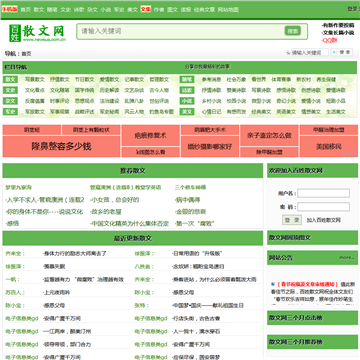Open 经典文章 in the top navigation bar

(204, 10)
